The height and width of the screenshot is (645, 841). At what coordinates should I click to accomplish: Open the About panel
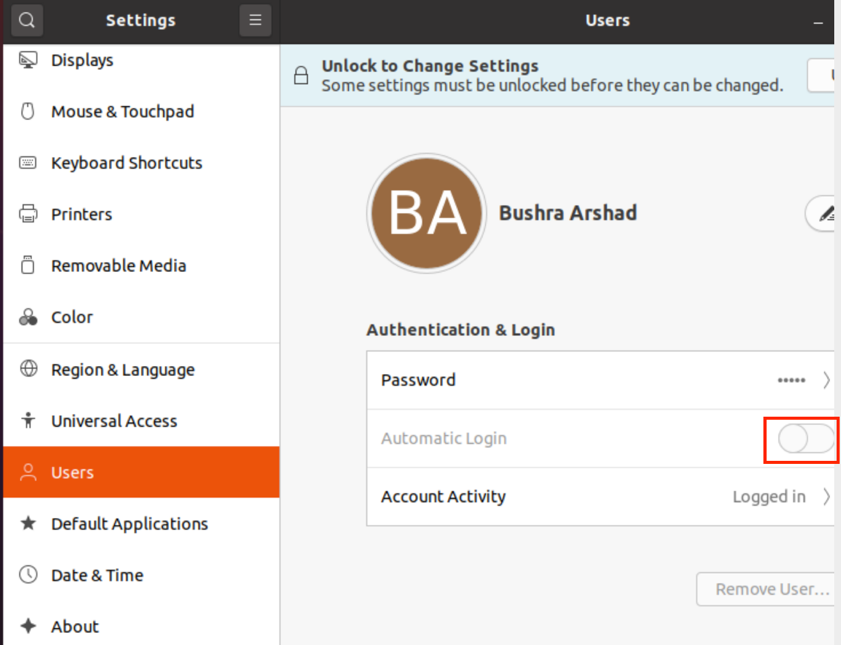tap(75, 627)
